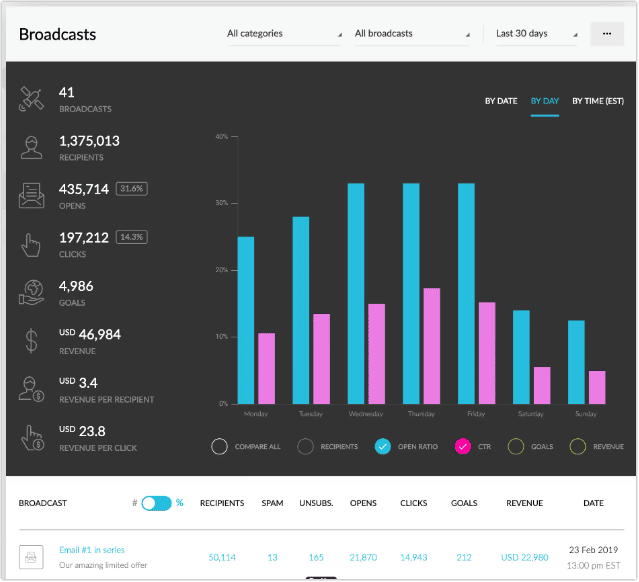Click the RECIPIENTS column header

point(222,503)
